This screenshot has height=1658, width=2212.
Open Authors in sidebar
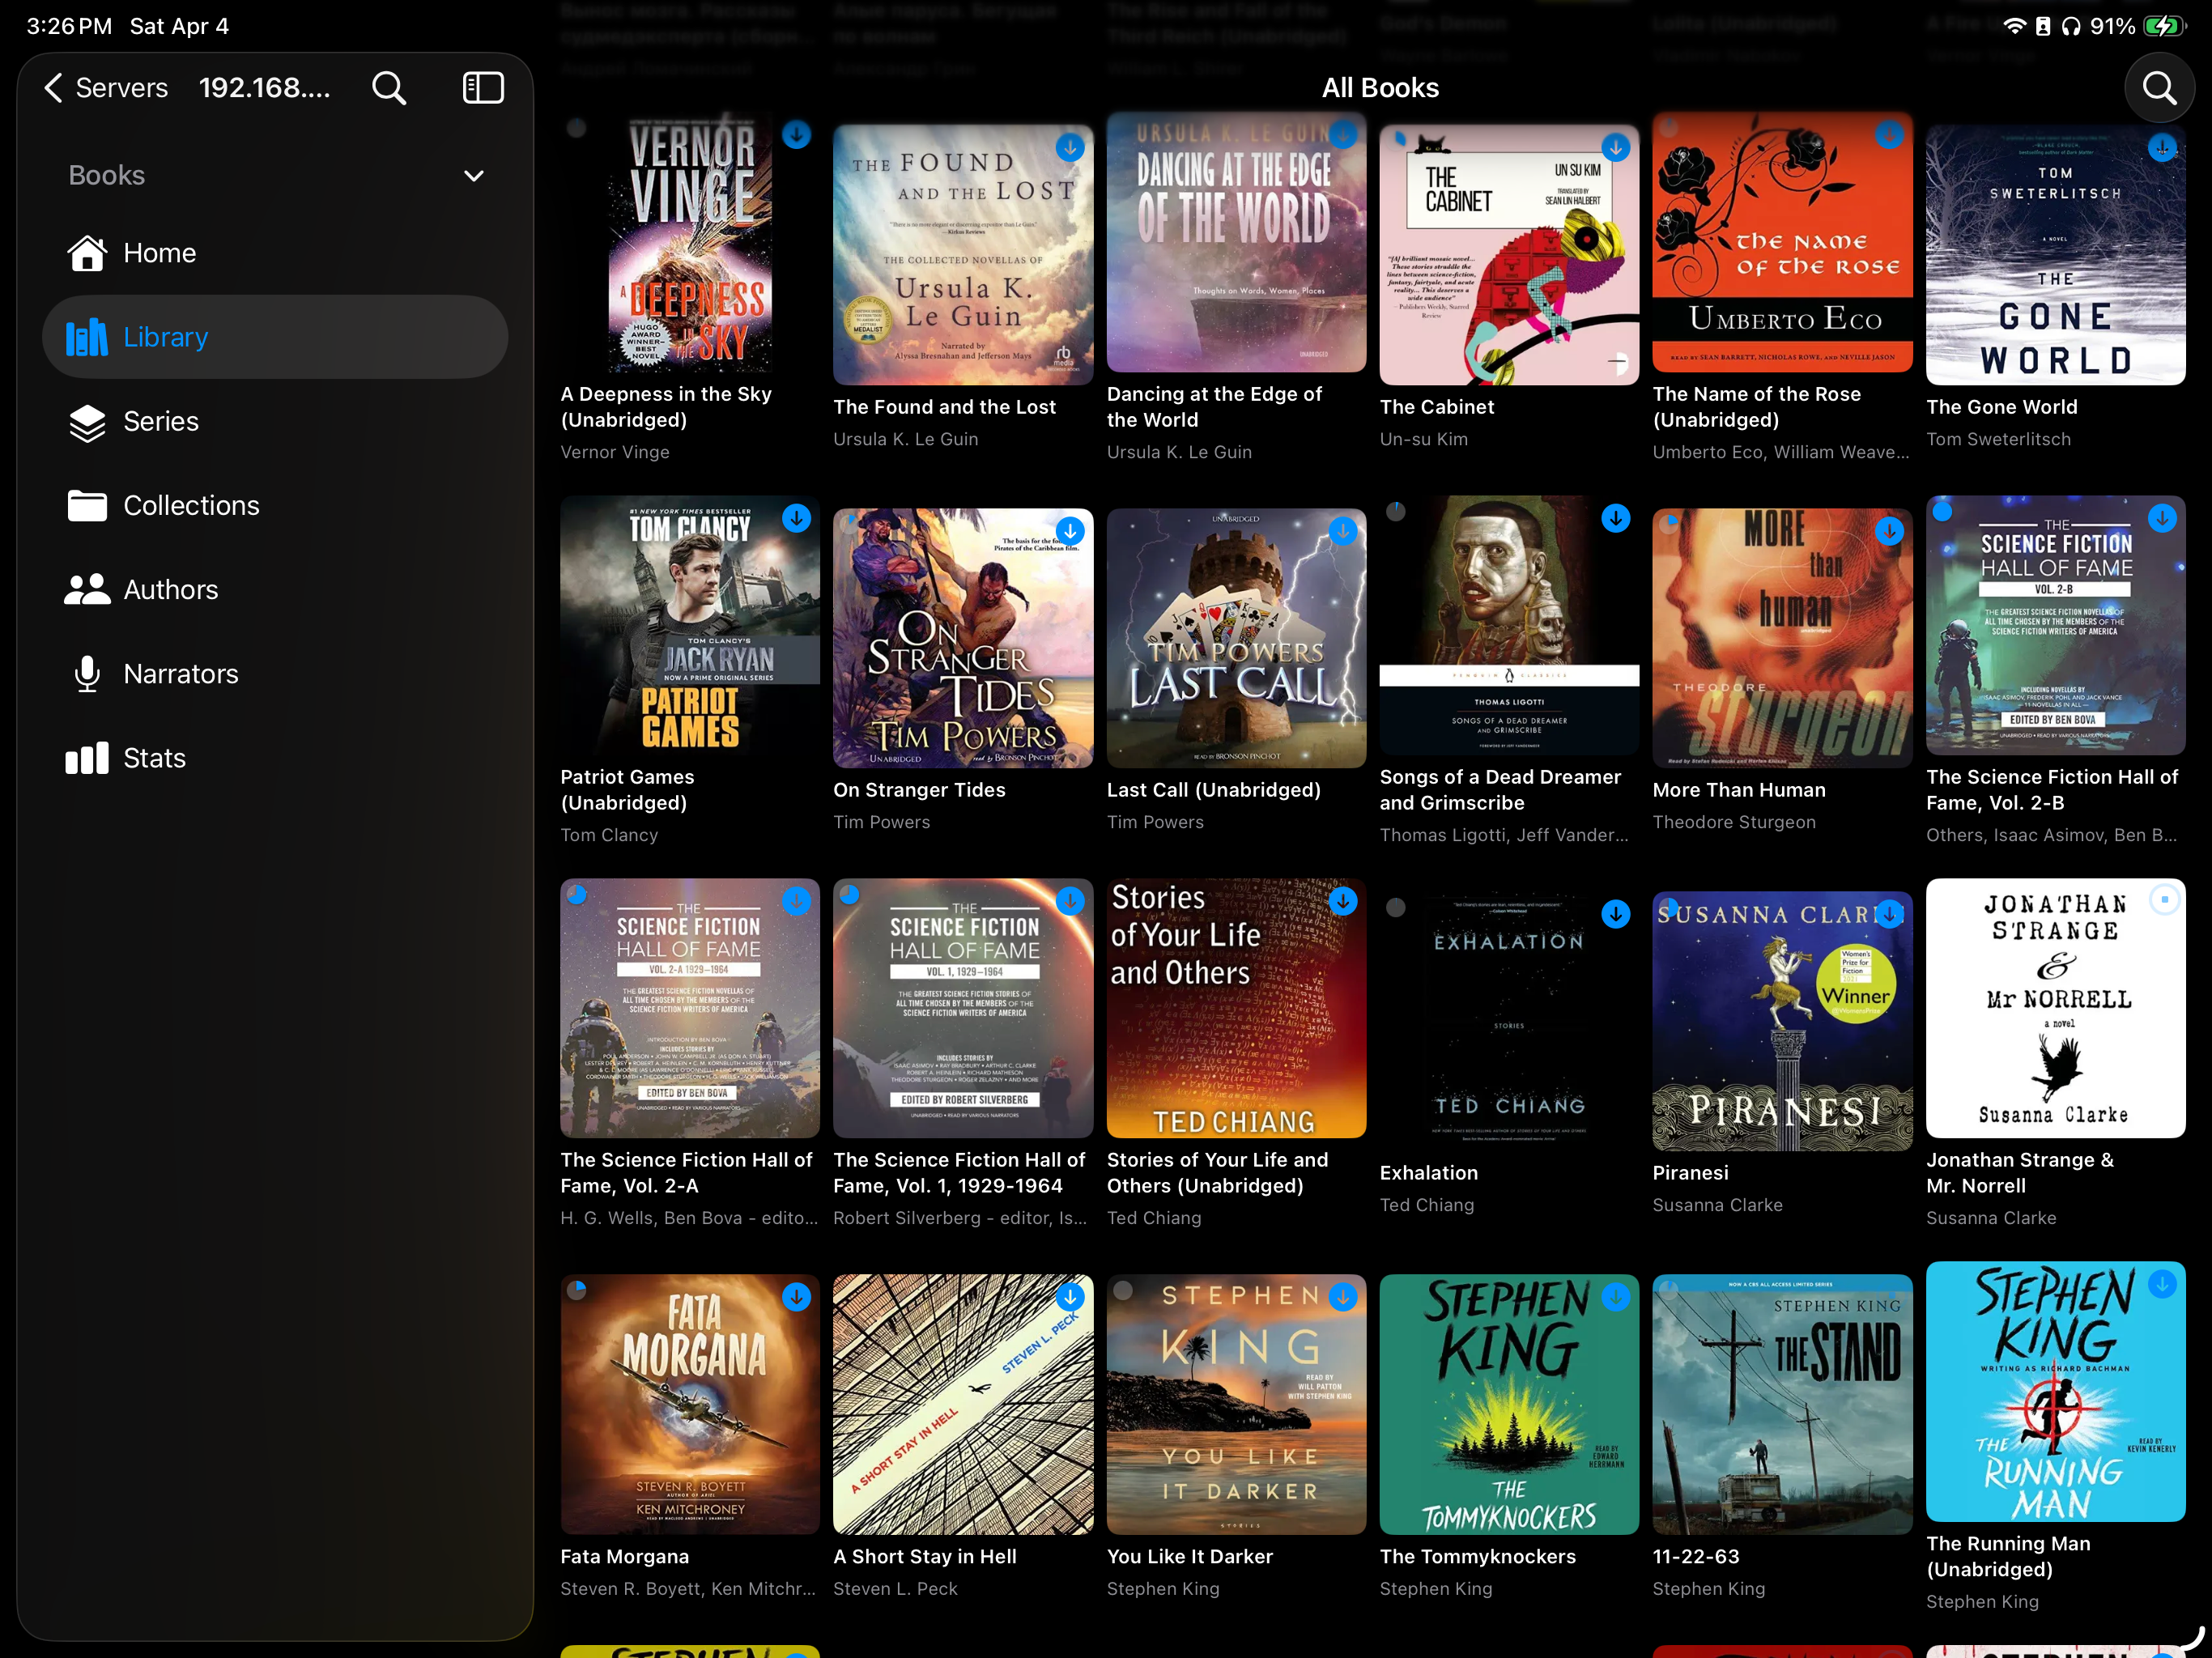click(275, 589)
